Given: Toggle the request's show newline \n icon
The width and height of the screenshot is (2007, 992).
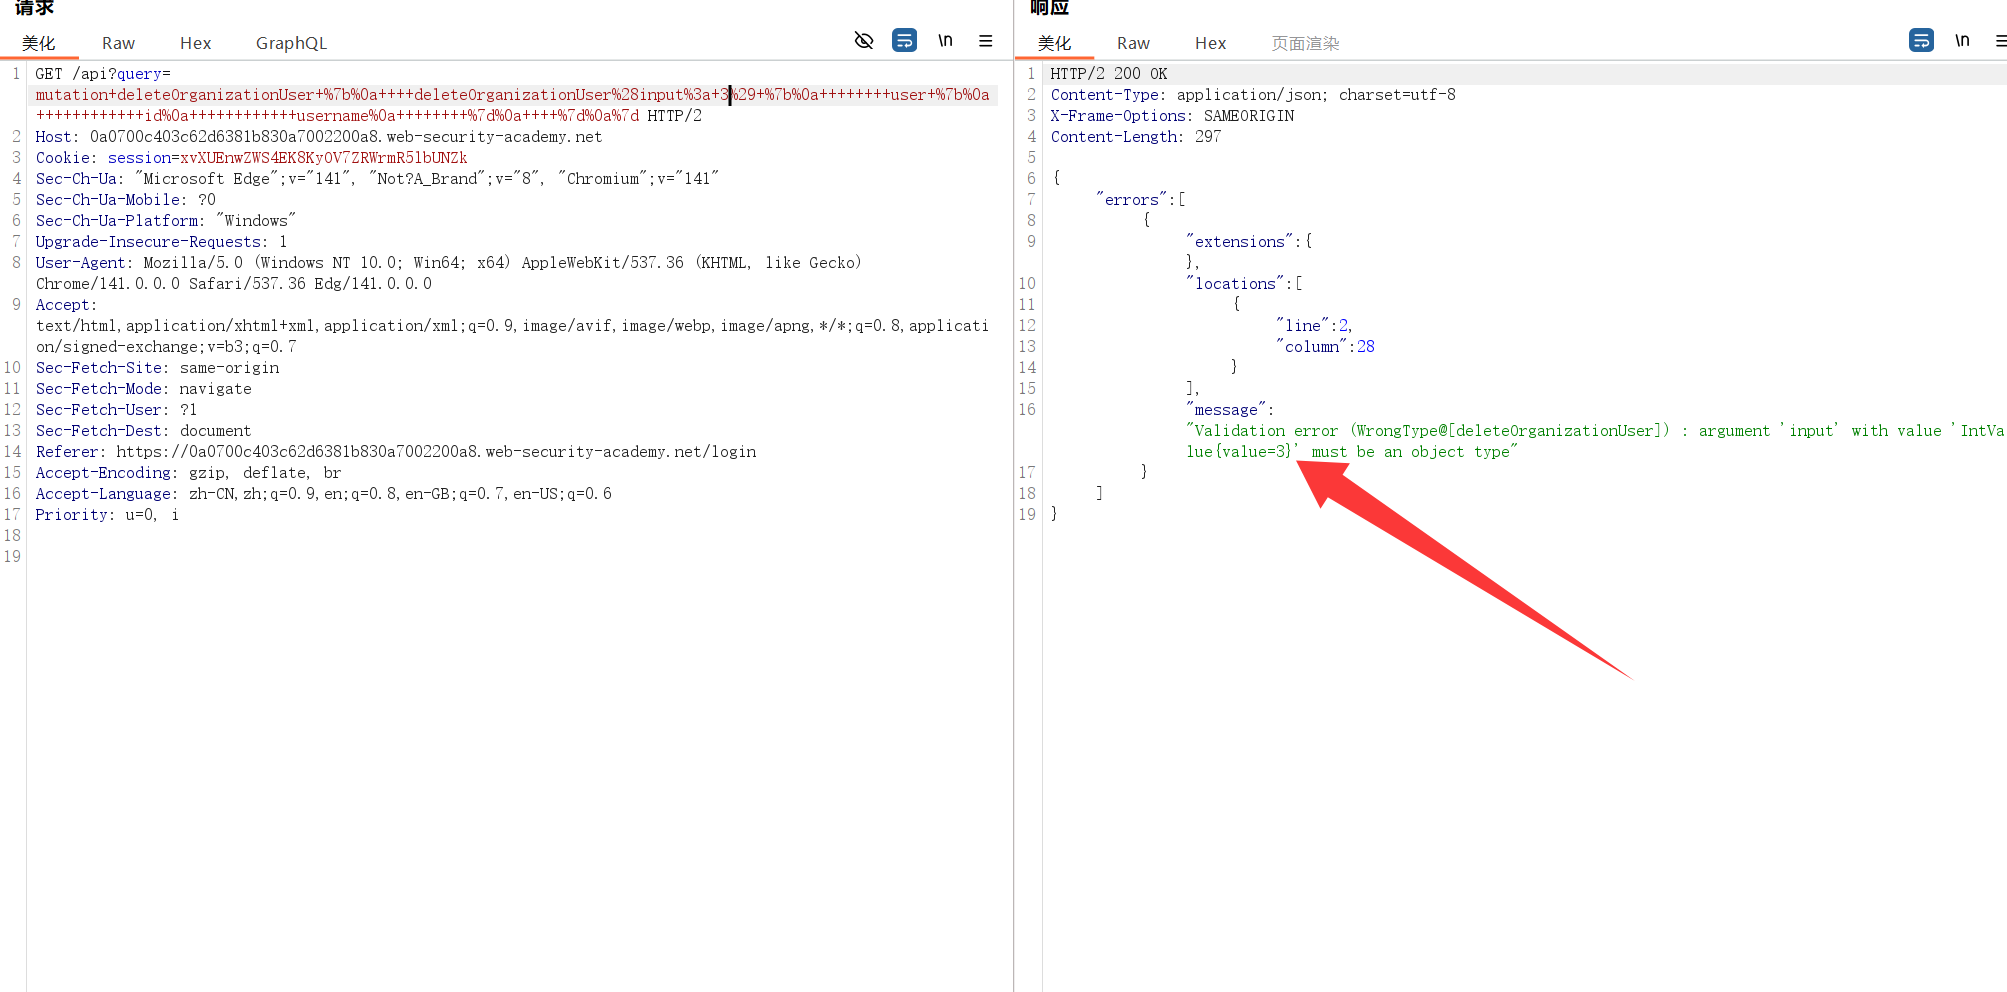Looking at the screenshot, I should [x=945, y=41].
